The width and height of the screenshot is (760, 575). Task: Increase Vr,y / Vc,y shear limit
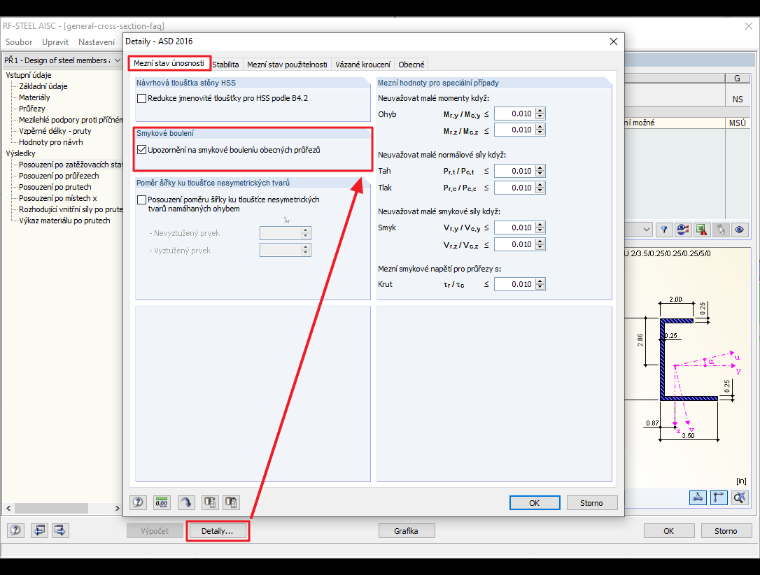(x=540, y=225)
